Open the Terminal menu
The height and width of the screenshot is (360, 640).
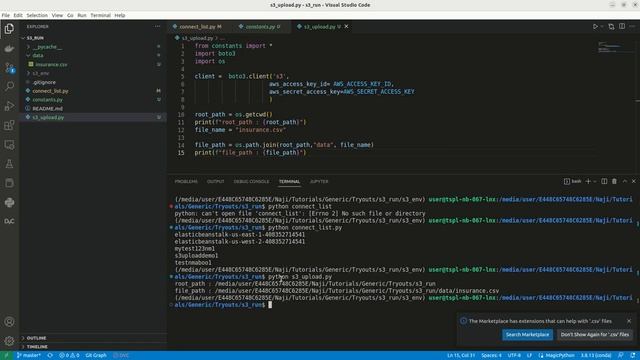100,15
